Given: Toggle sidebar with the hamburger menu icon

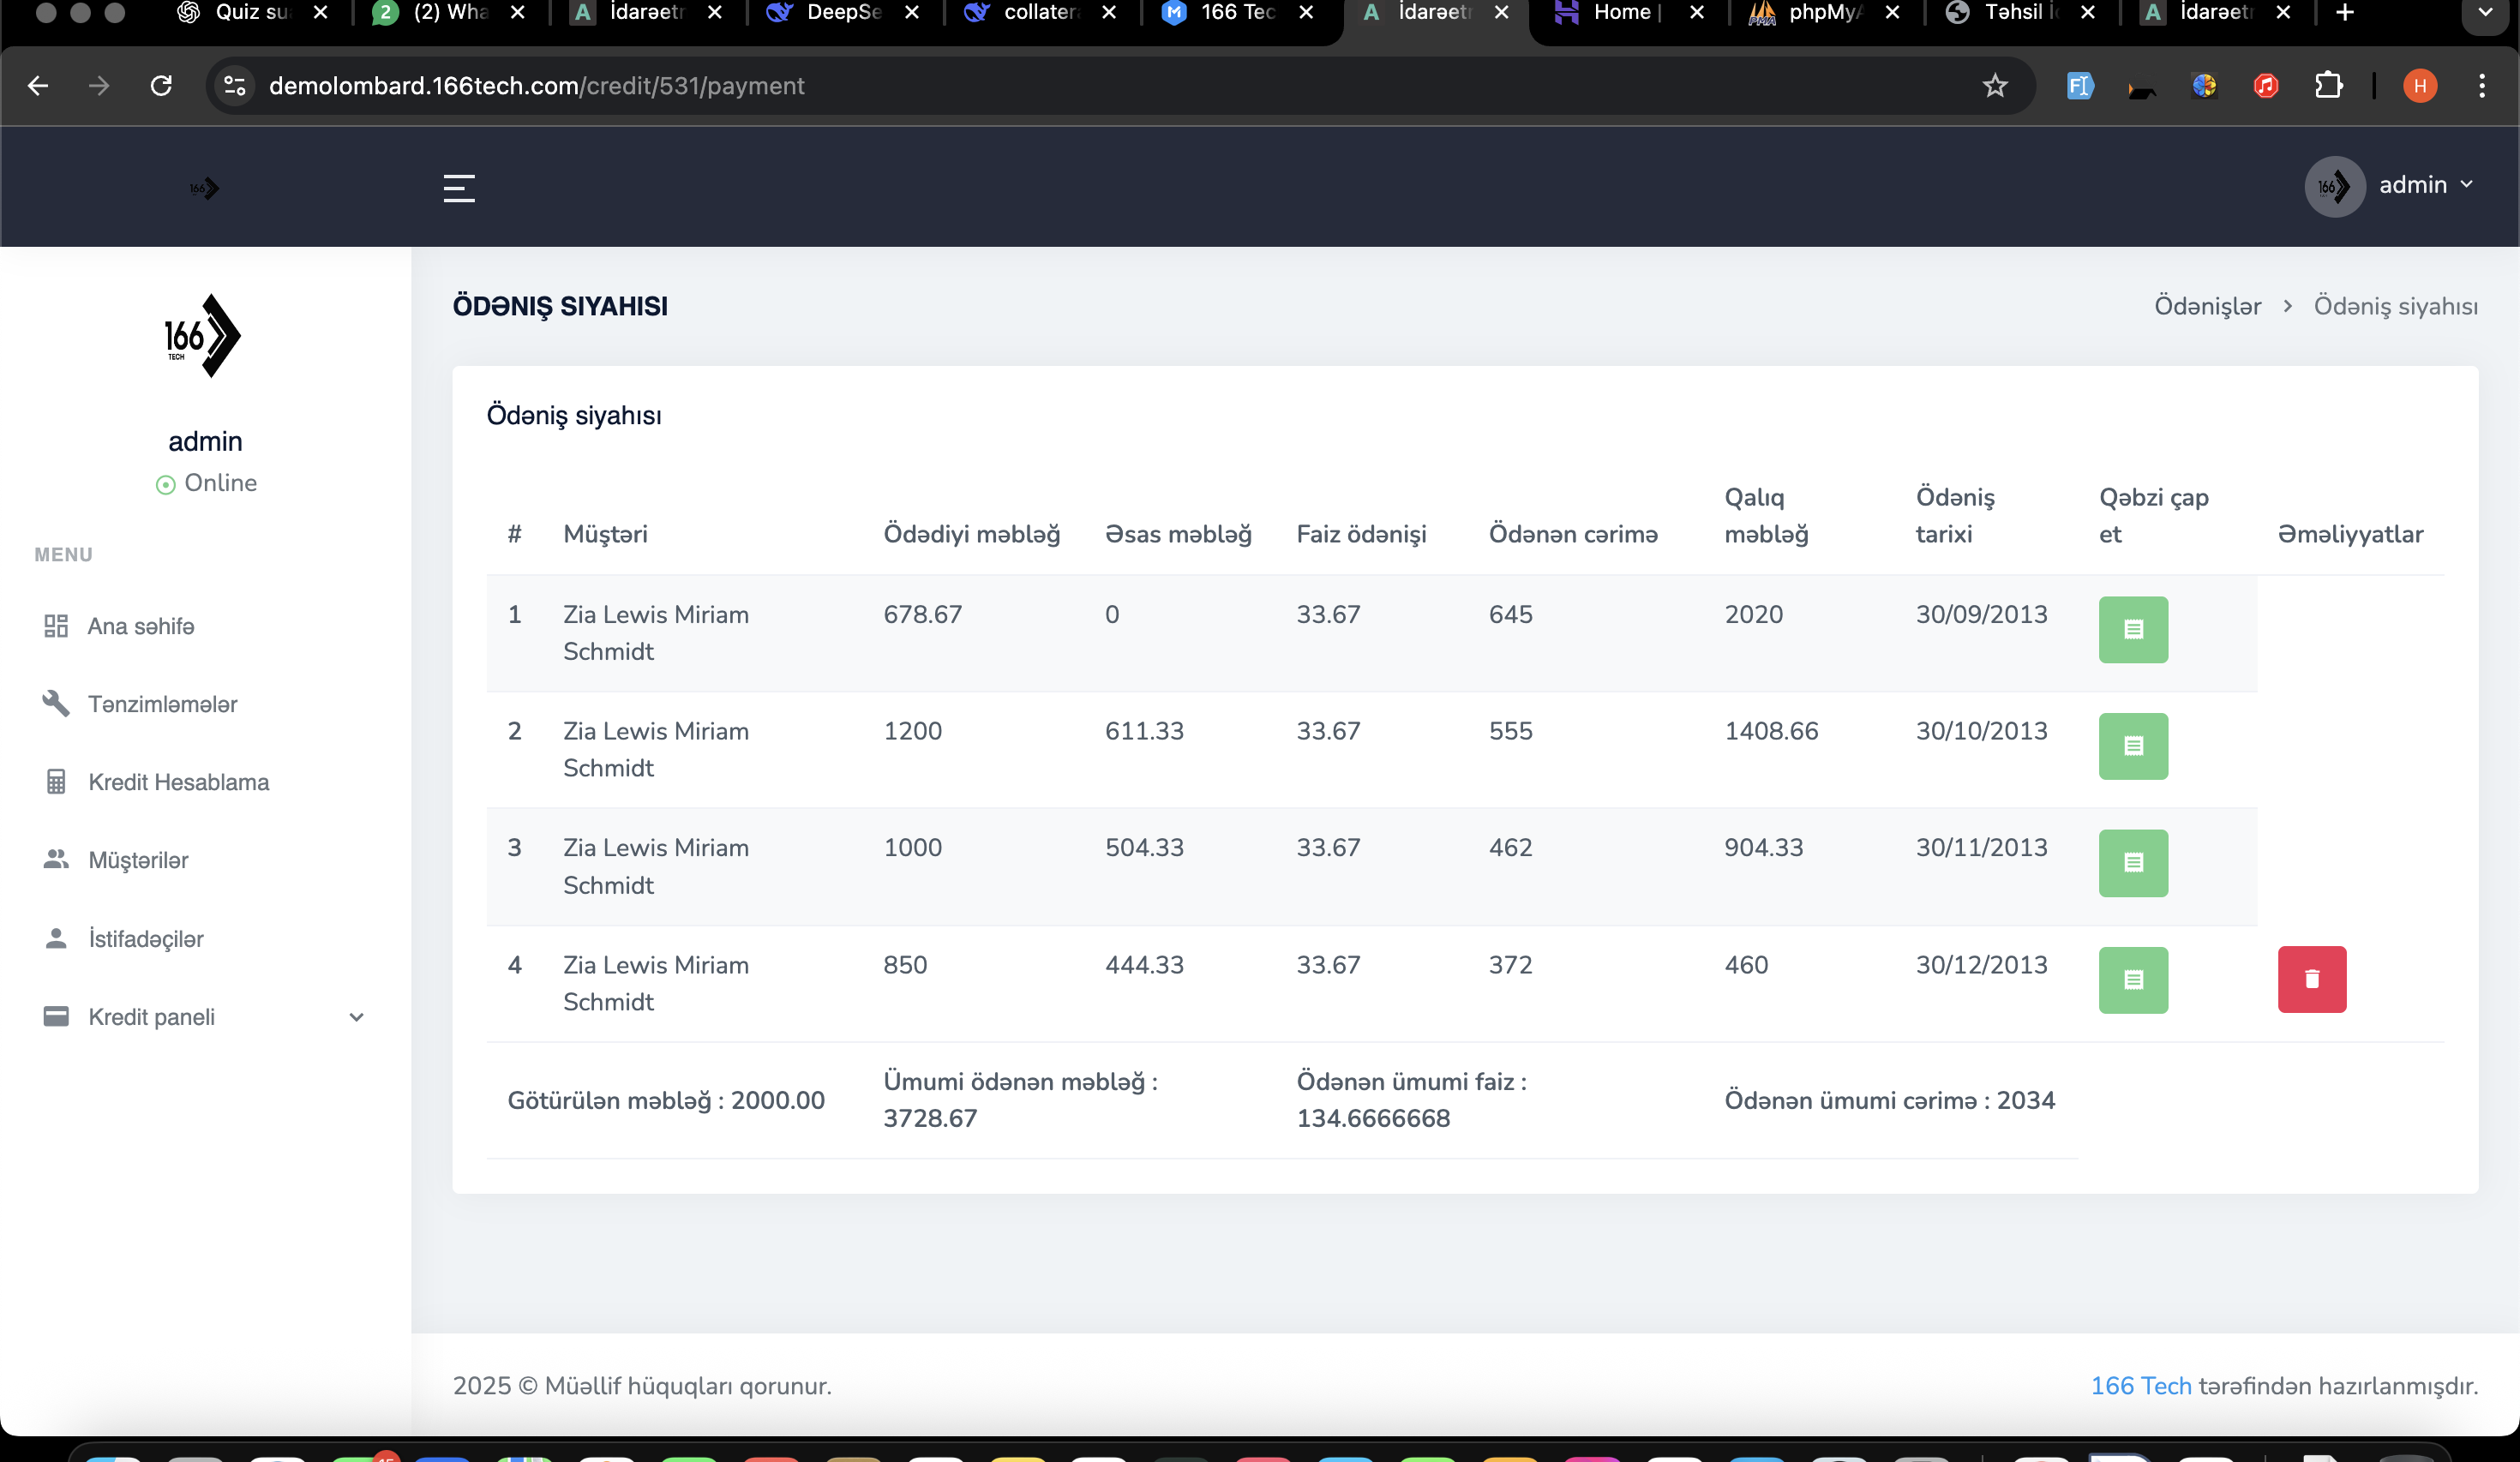Looking at the screenshot, I should tap(459, 187).
